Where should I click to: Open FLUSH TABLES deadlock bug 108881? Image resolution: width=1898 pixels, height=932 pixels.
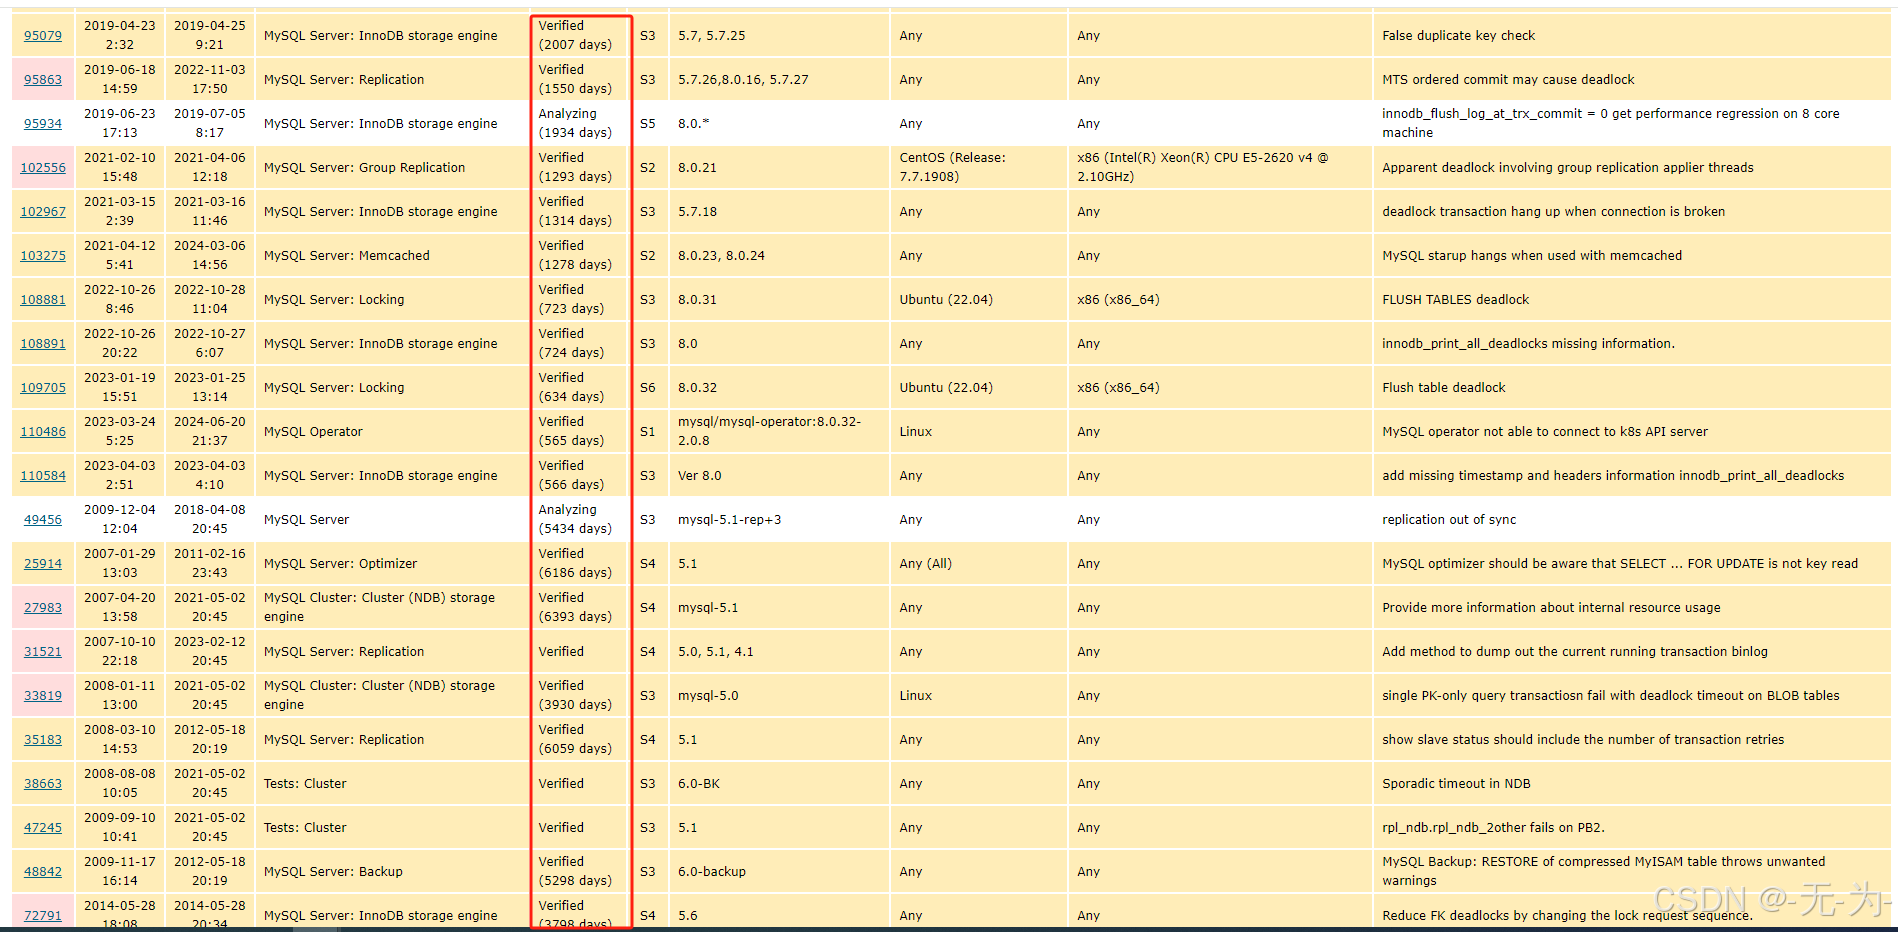coord(43,299)
